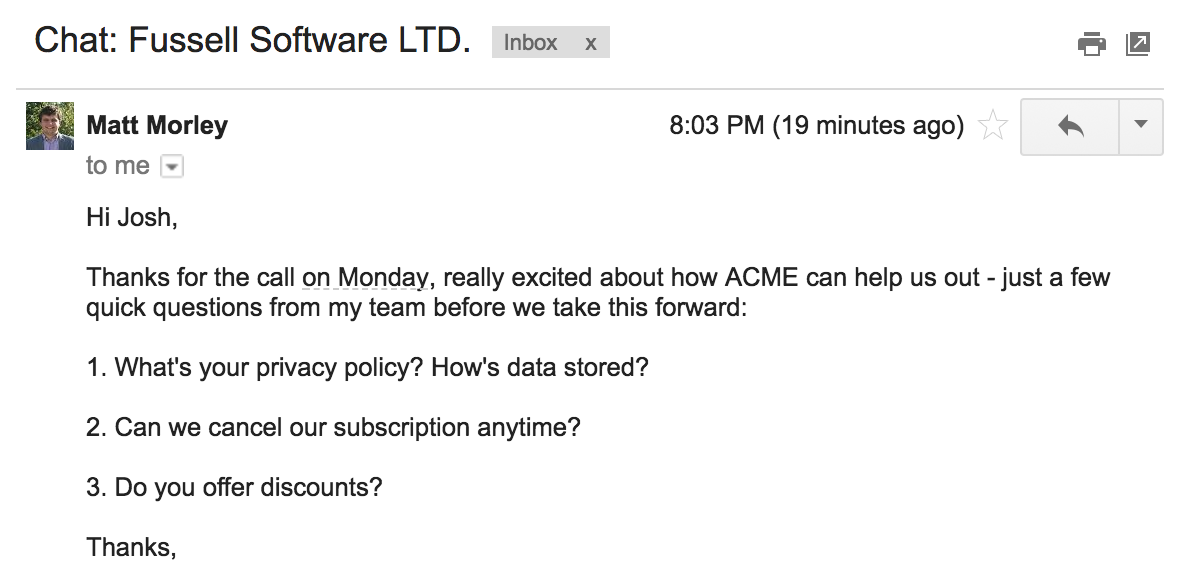
Task: Select the sender name Matt Morley
Action: click(157, 125)
